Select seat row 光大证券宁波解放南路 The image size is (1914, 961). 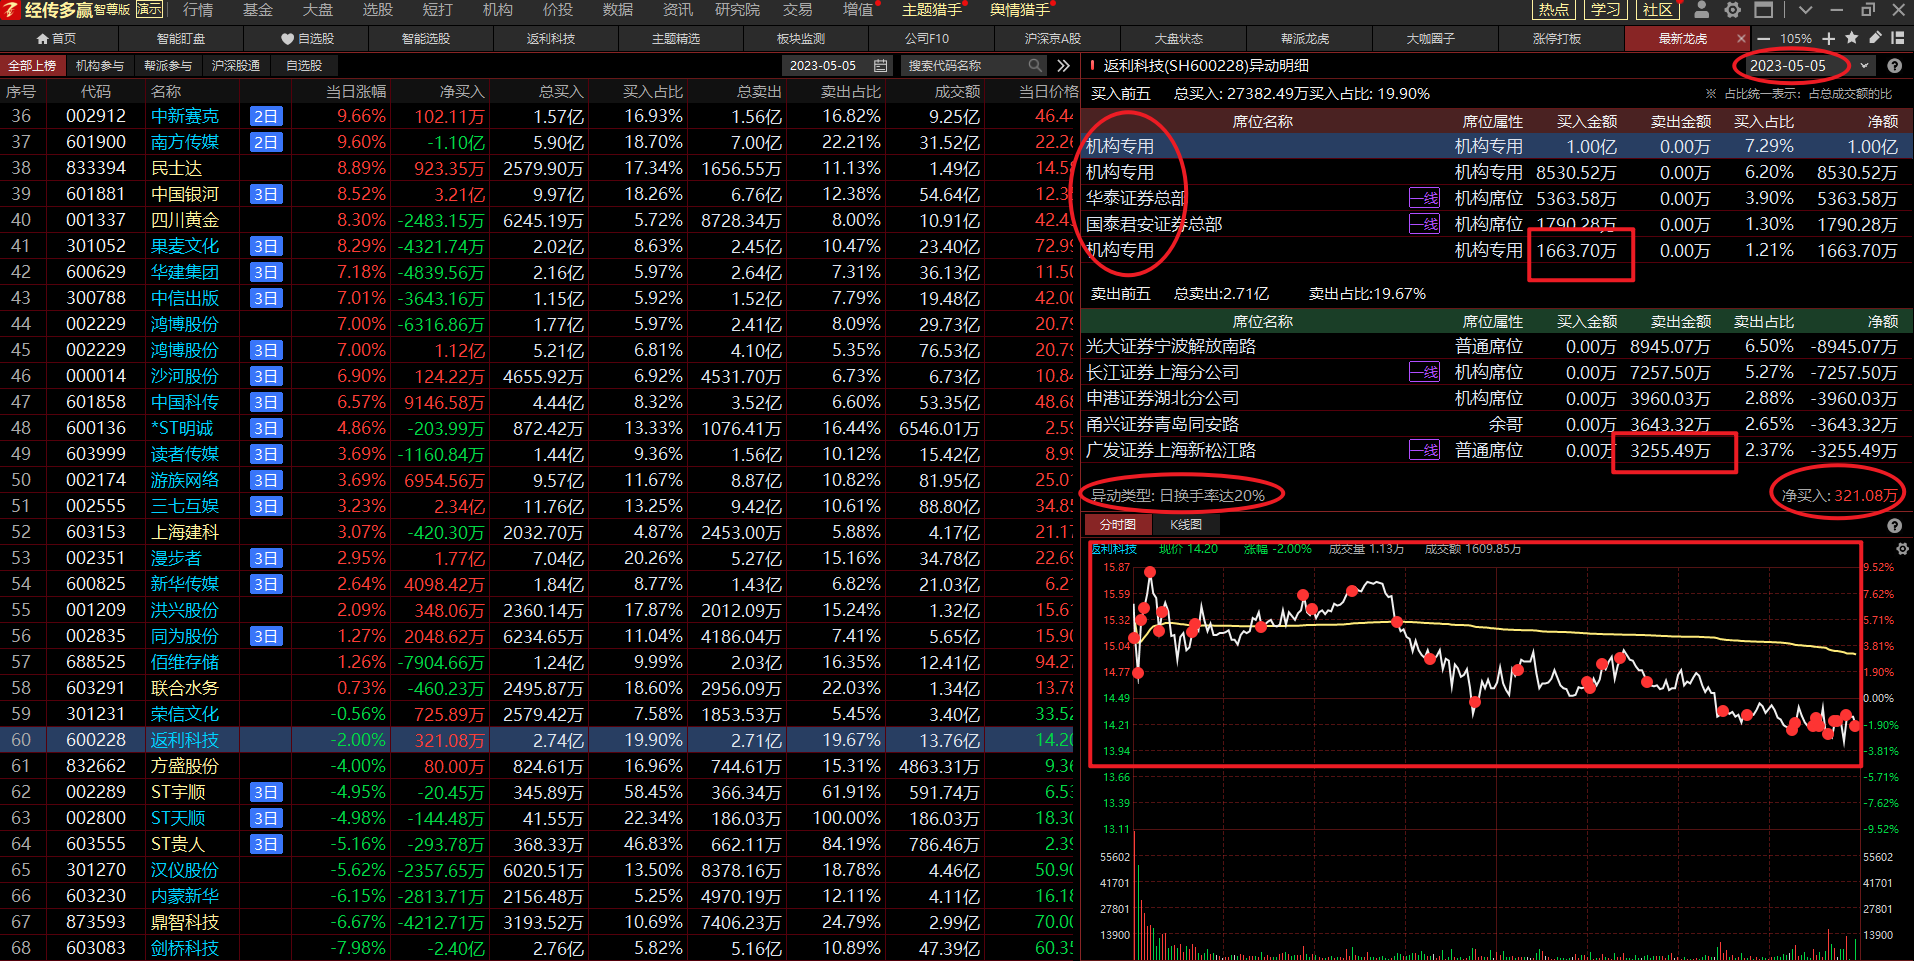[1496, 346]
